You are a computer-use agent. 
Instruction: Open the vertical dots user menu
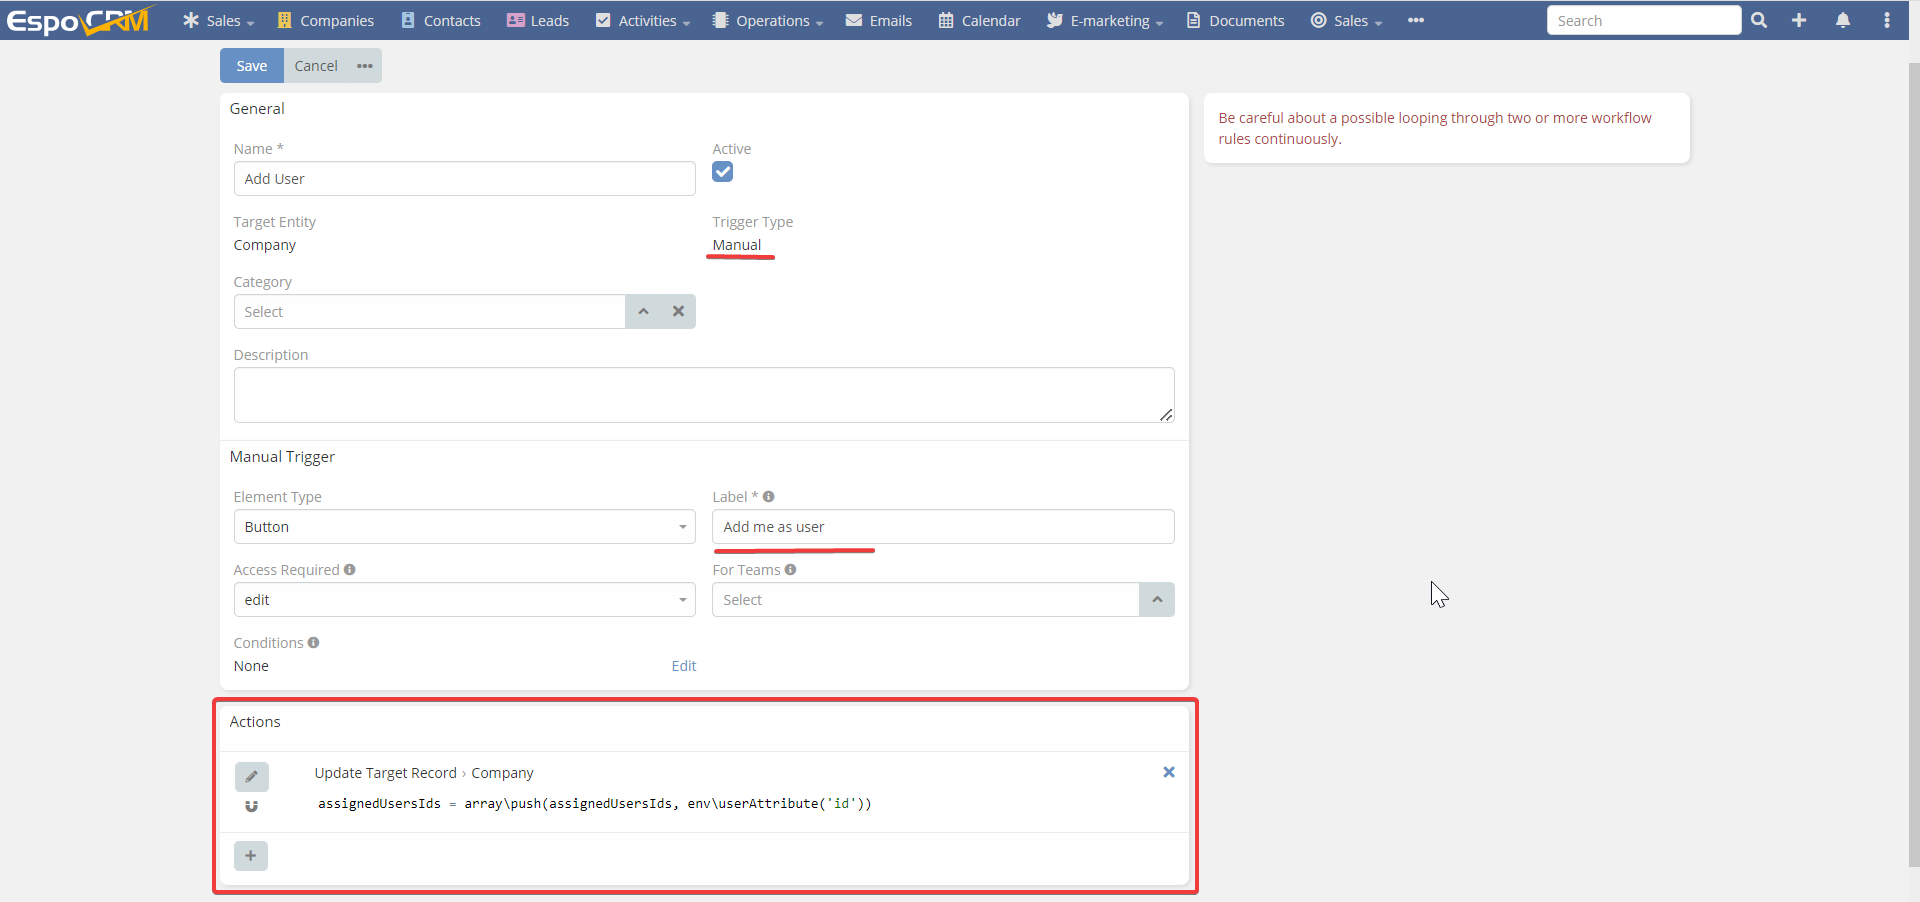pos(1887,20)
